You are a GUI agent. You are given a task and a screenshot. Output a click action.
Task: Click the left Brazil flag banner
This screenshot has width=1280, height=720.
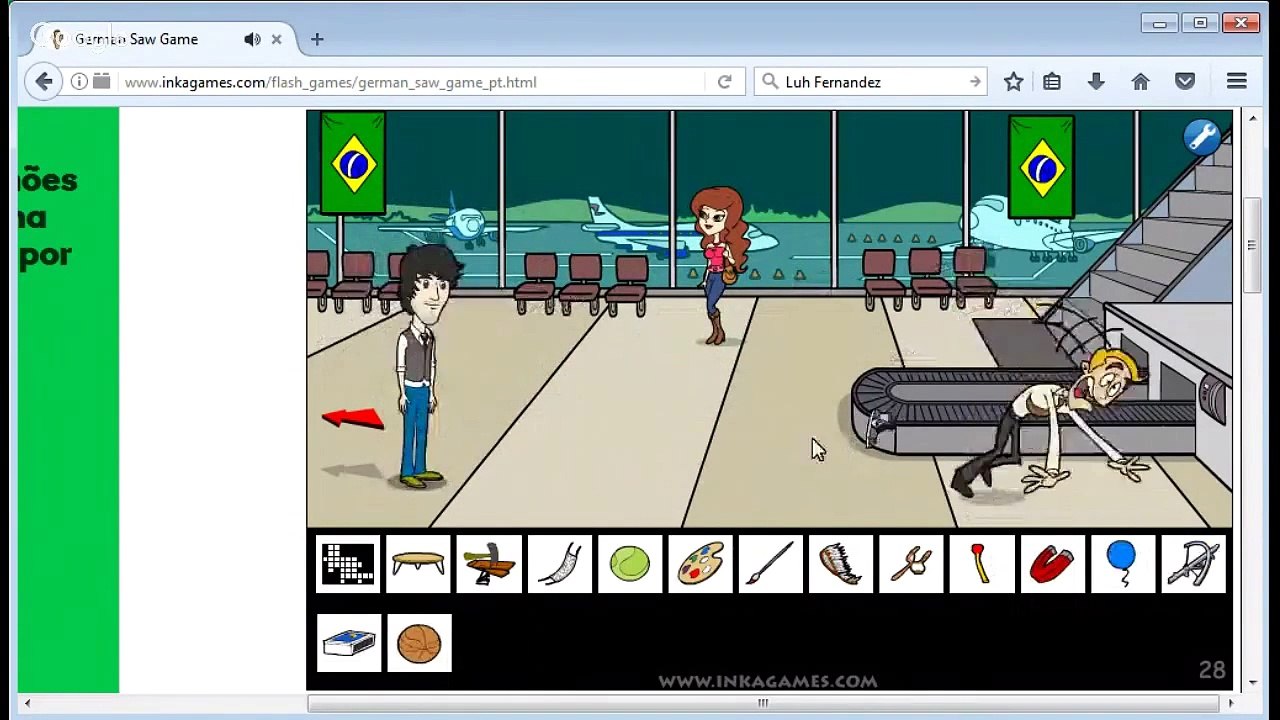coord(353,163)
